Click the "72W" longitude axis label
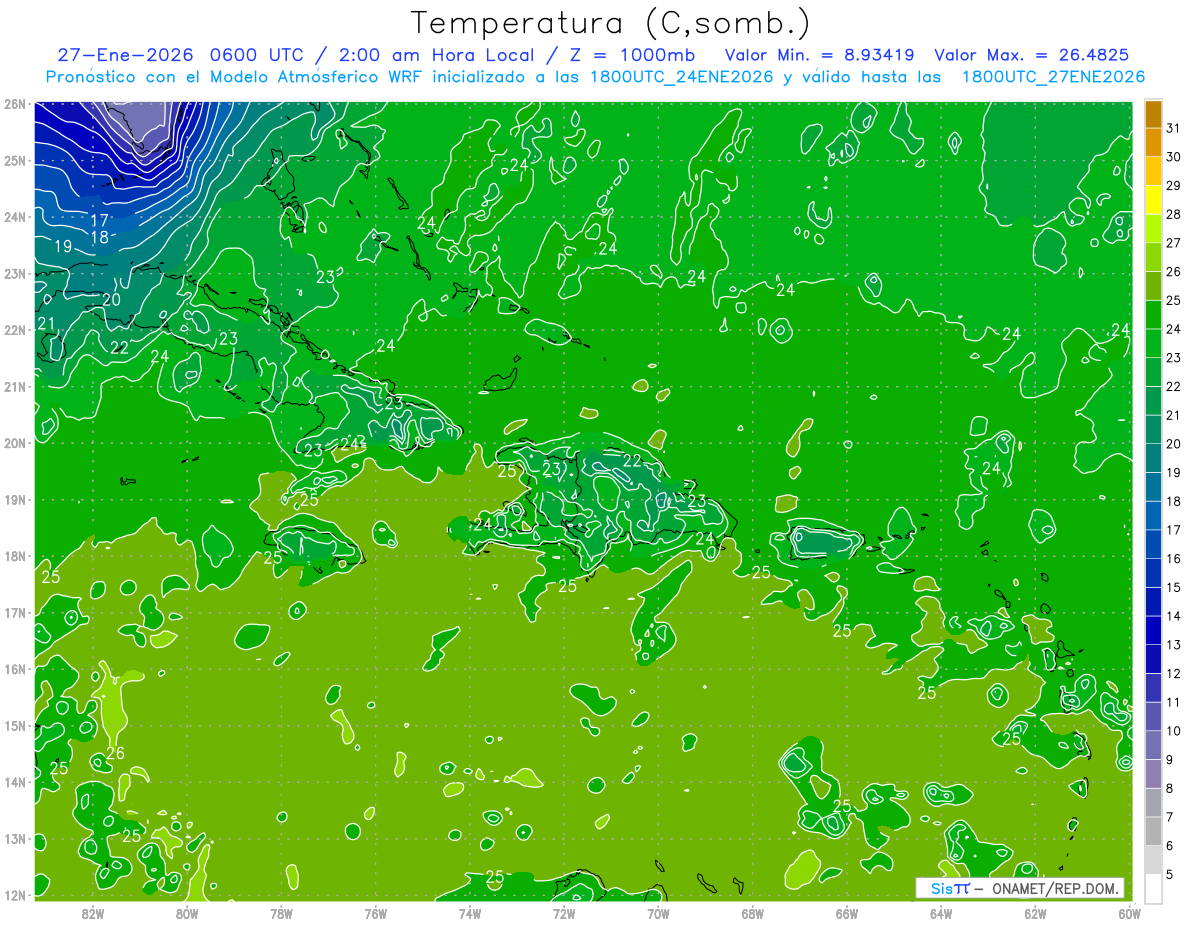The height and width of the screenshot is (927, 1200). [x=564, y=913]
